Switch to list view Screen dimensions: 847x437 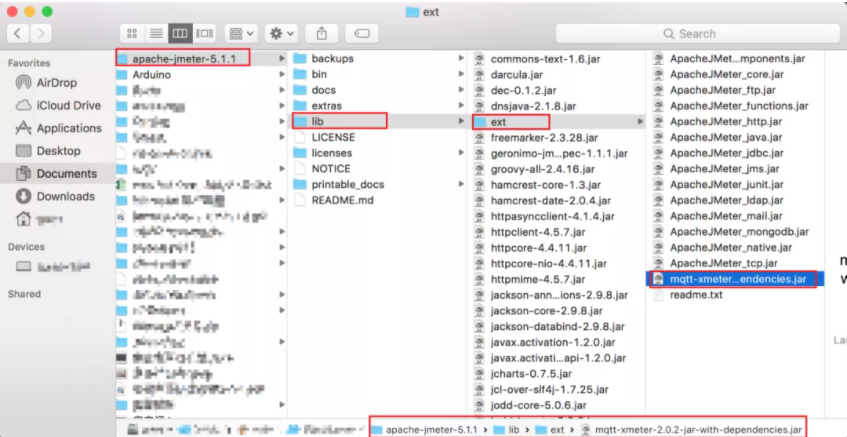156,33
